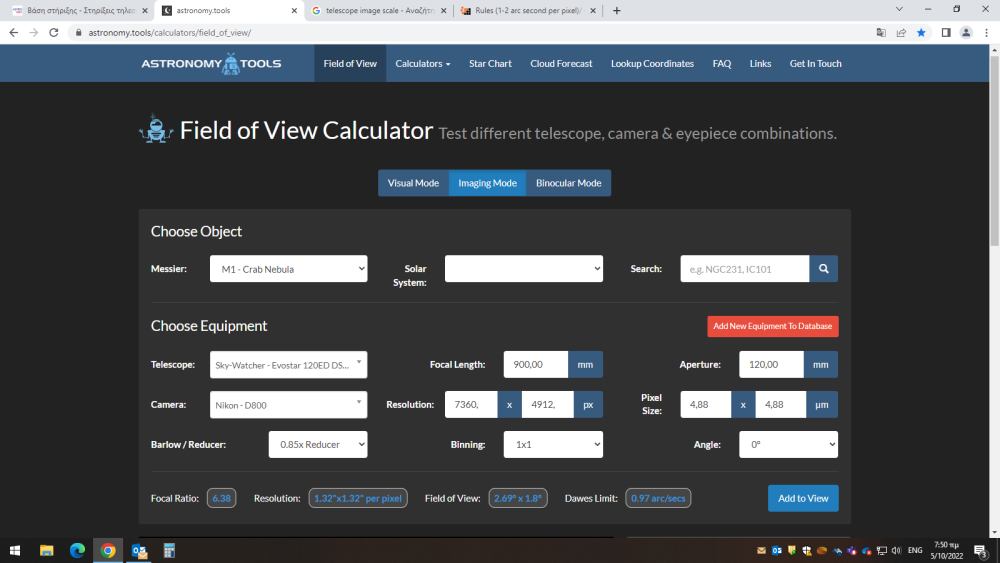The image size is (1000, 563).
Task: Click the search magnifier icon button
Action: click(x=824, y=269)
